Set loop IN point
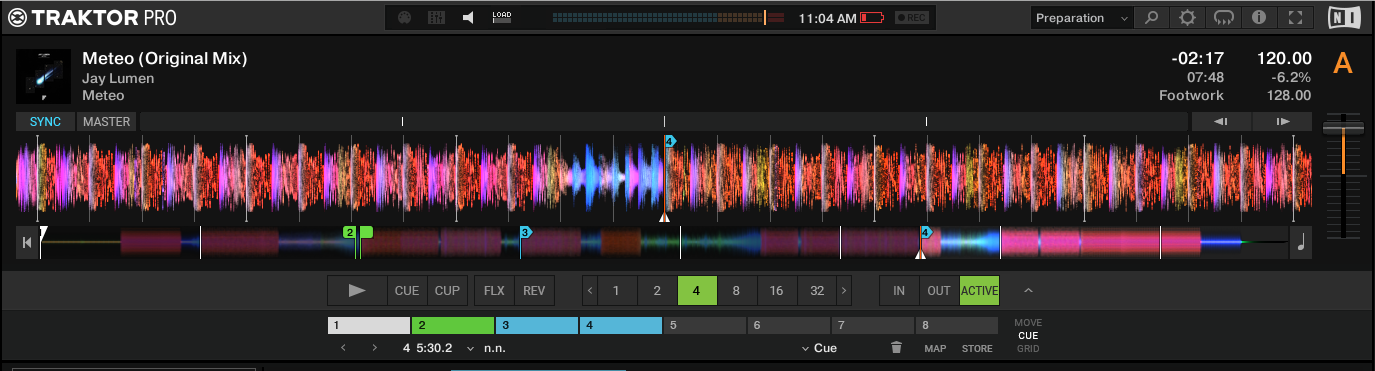Image resolution: width=1375 pixels, height=371 pixels. tap(899, 291)
